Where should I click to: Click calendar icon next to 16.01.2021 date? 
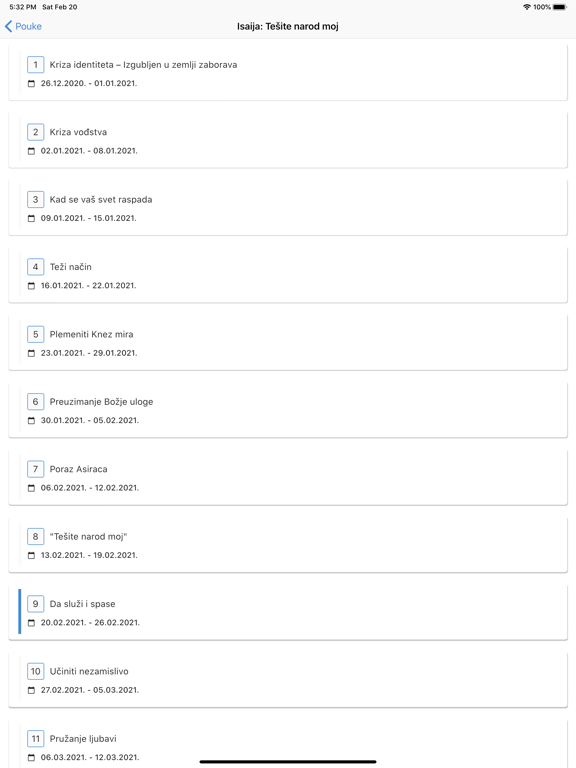coord(31,286)
